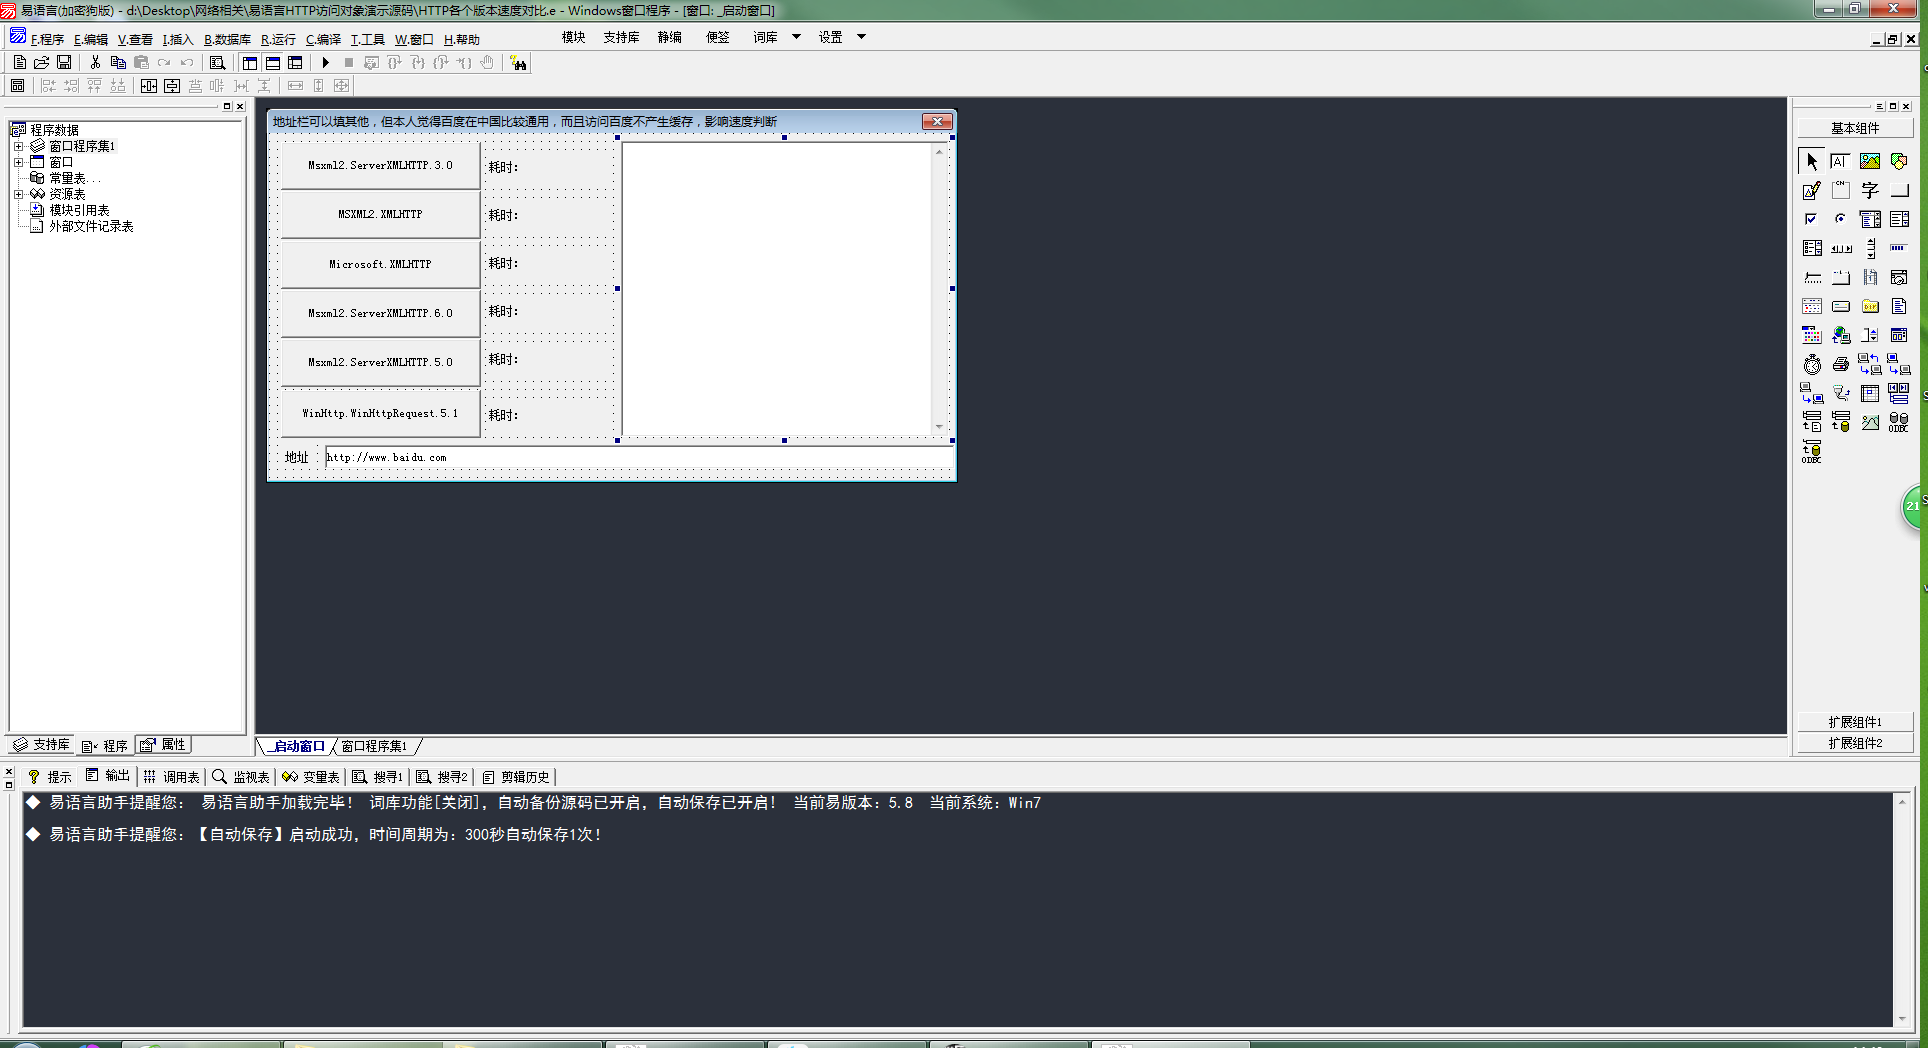
Task: Open the 剪辑历史 tab
Action: [x=516, y=777]
